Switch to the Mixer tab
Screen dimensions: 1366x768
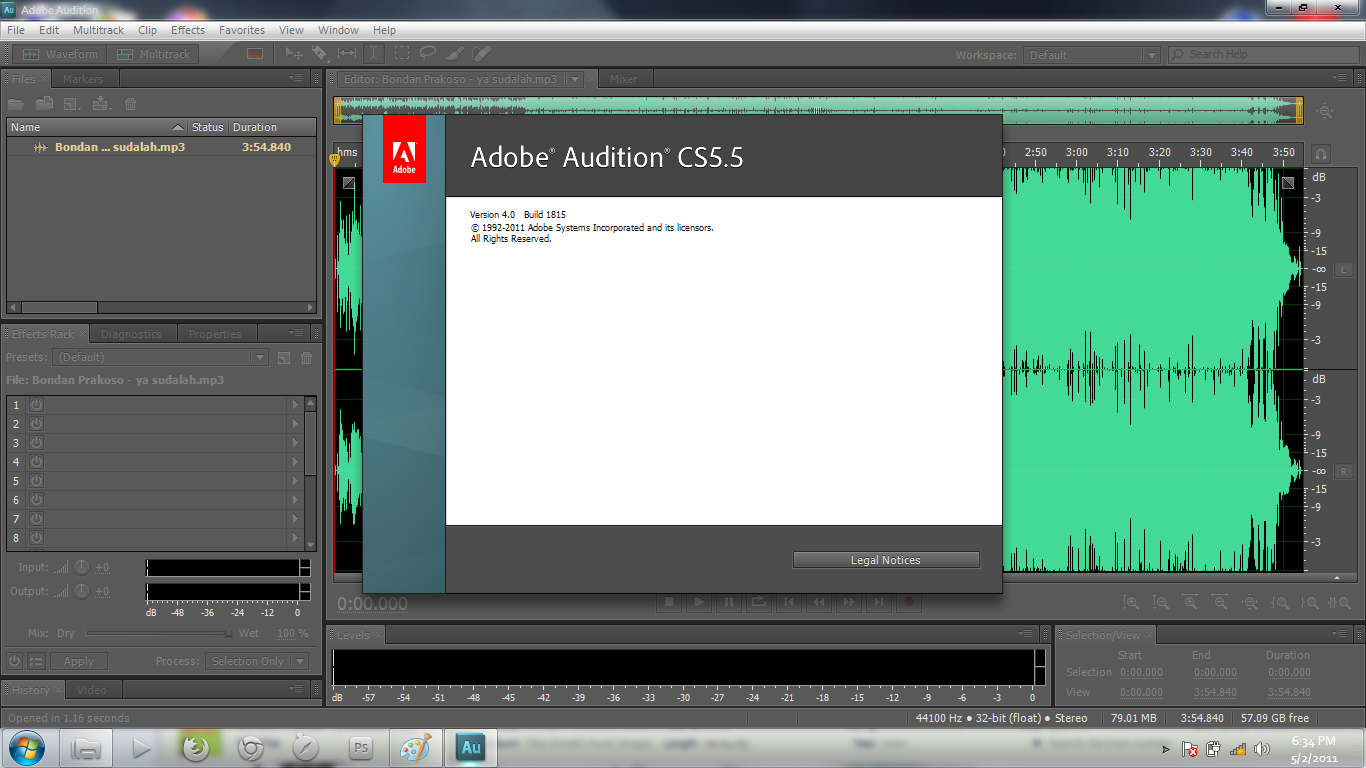click(623, 79)
